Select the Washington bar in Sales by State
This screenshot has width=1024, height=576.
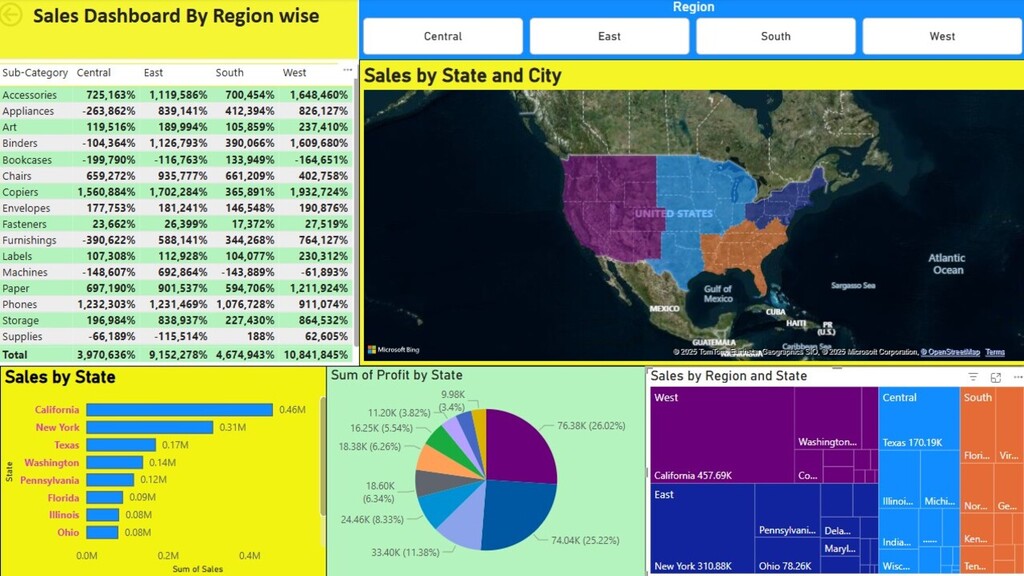[x=114, y=462]
